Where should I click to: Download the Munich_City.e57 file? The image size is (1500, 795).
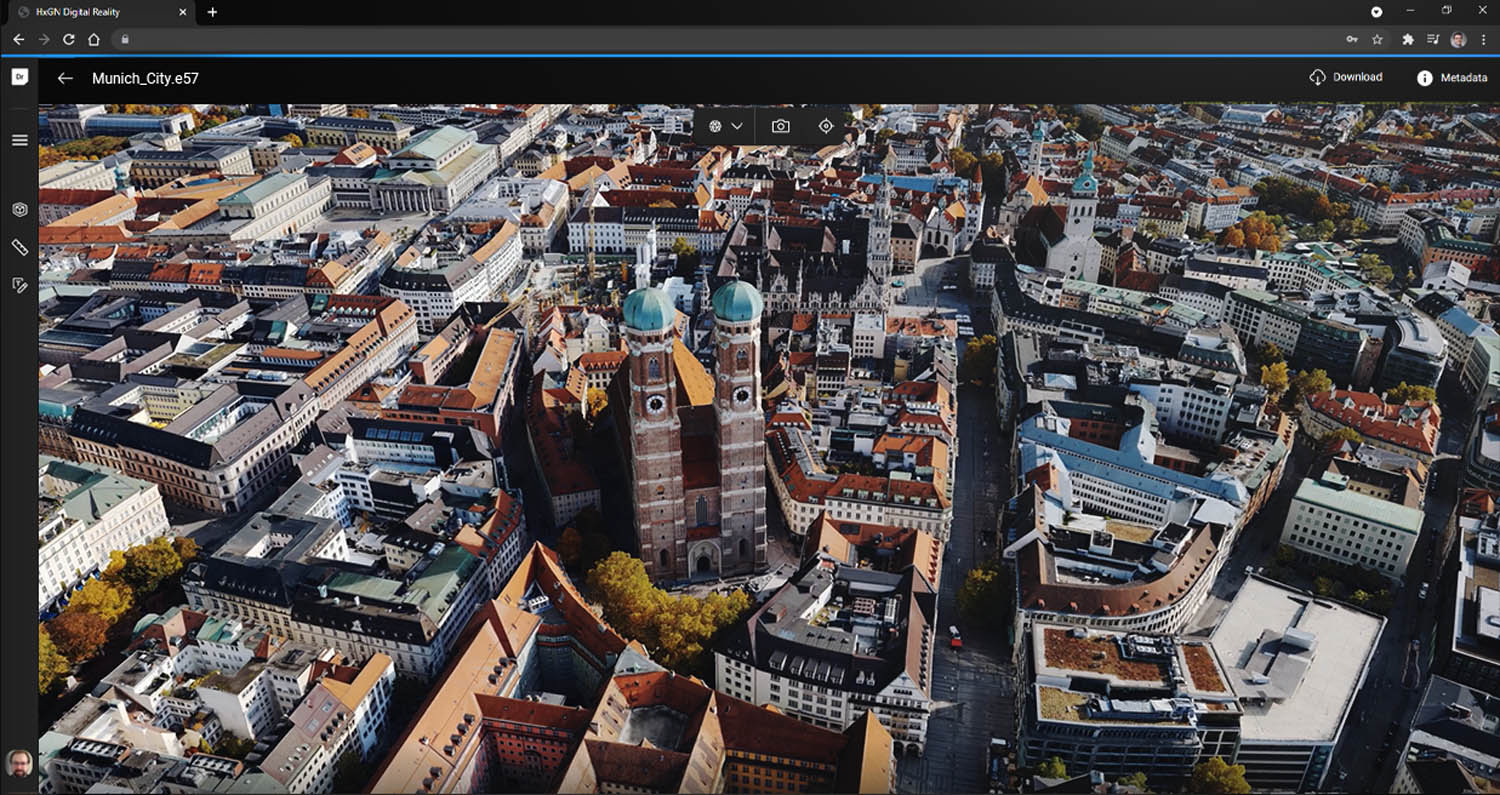tap(1346, 77)
